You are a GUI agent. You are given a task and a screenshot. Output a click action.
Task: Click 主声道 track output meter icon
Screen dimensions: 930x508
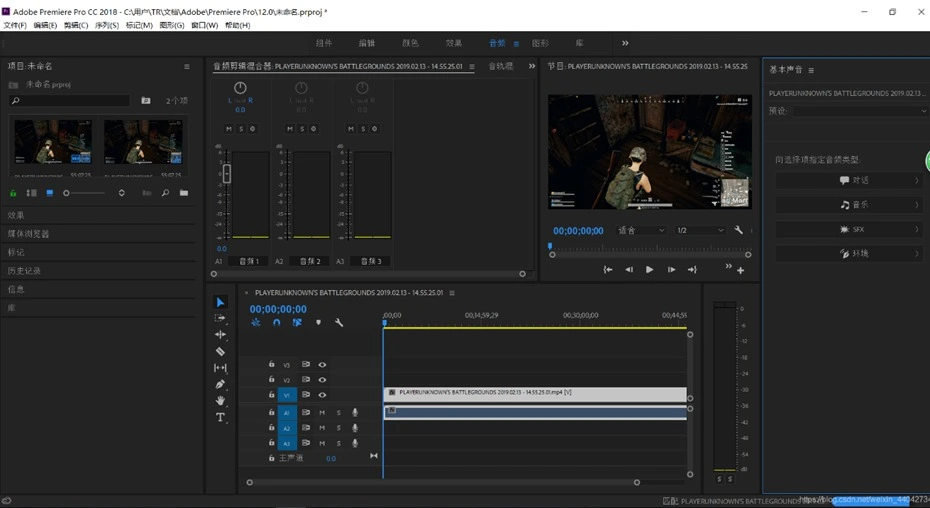pyautogui.click(x=374, y=456)
